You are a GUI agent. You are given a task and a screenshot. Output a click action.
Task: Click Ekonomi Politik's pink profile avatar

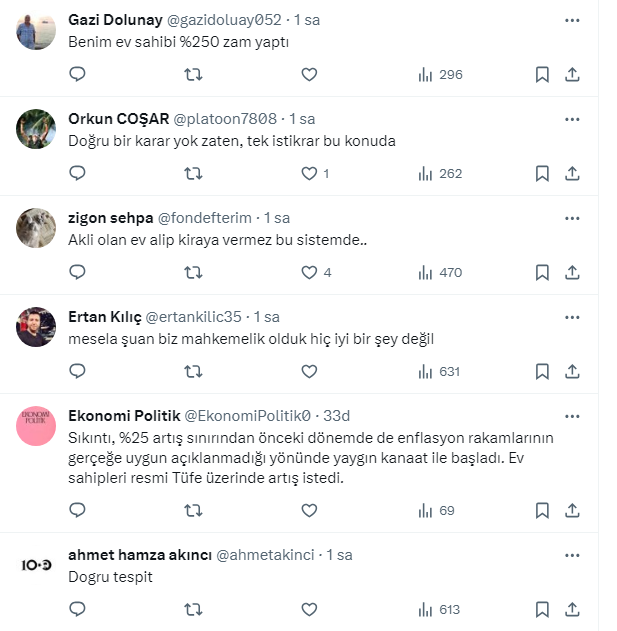[x=36, y=427]
